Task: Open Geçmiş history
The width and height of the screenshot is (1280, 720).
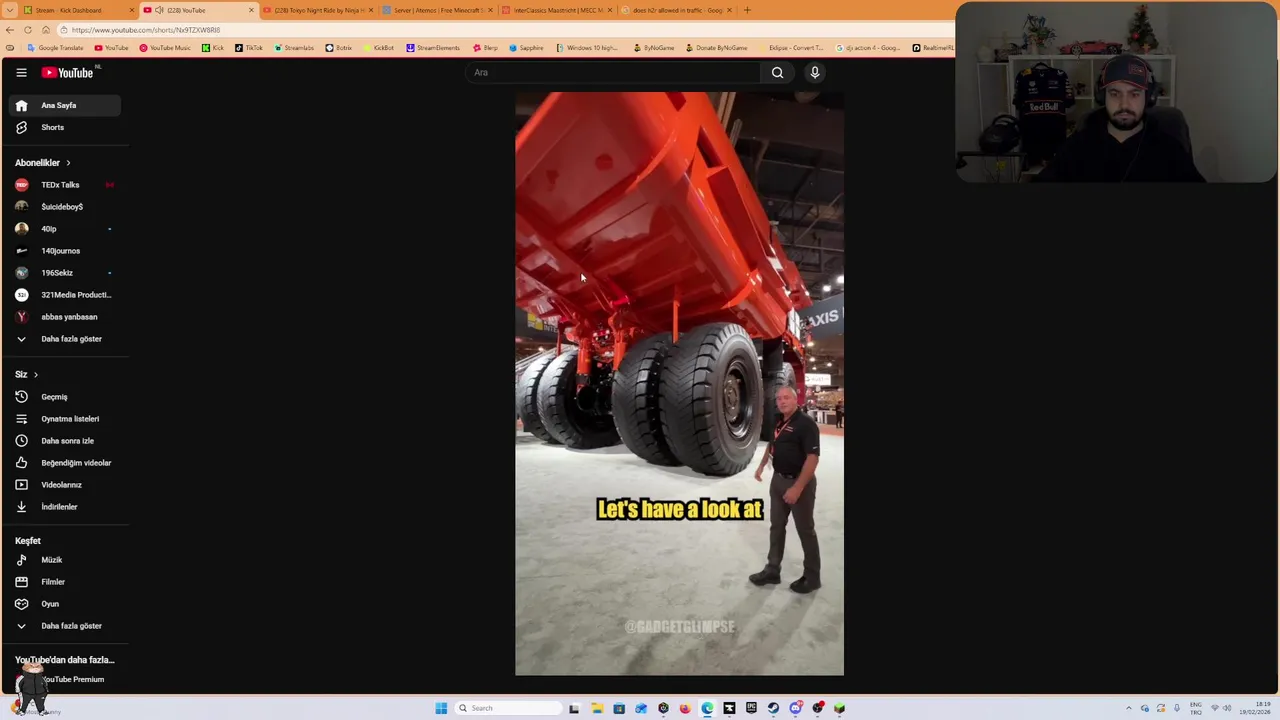Action: 64,397
